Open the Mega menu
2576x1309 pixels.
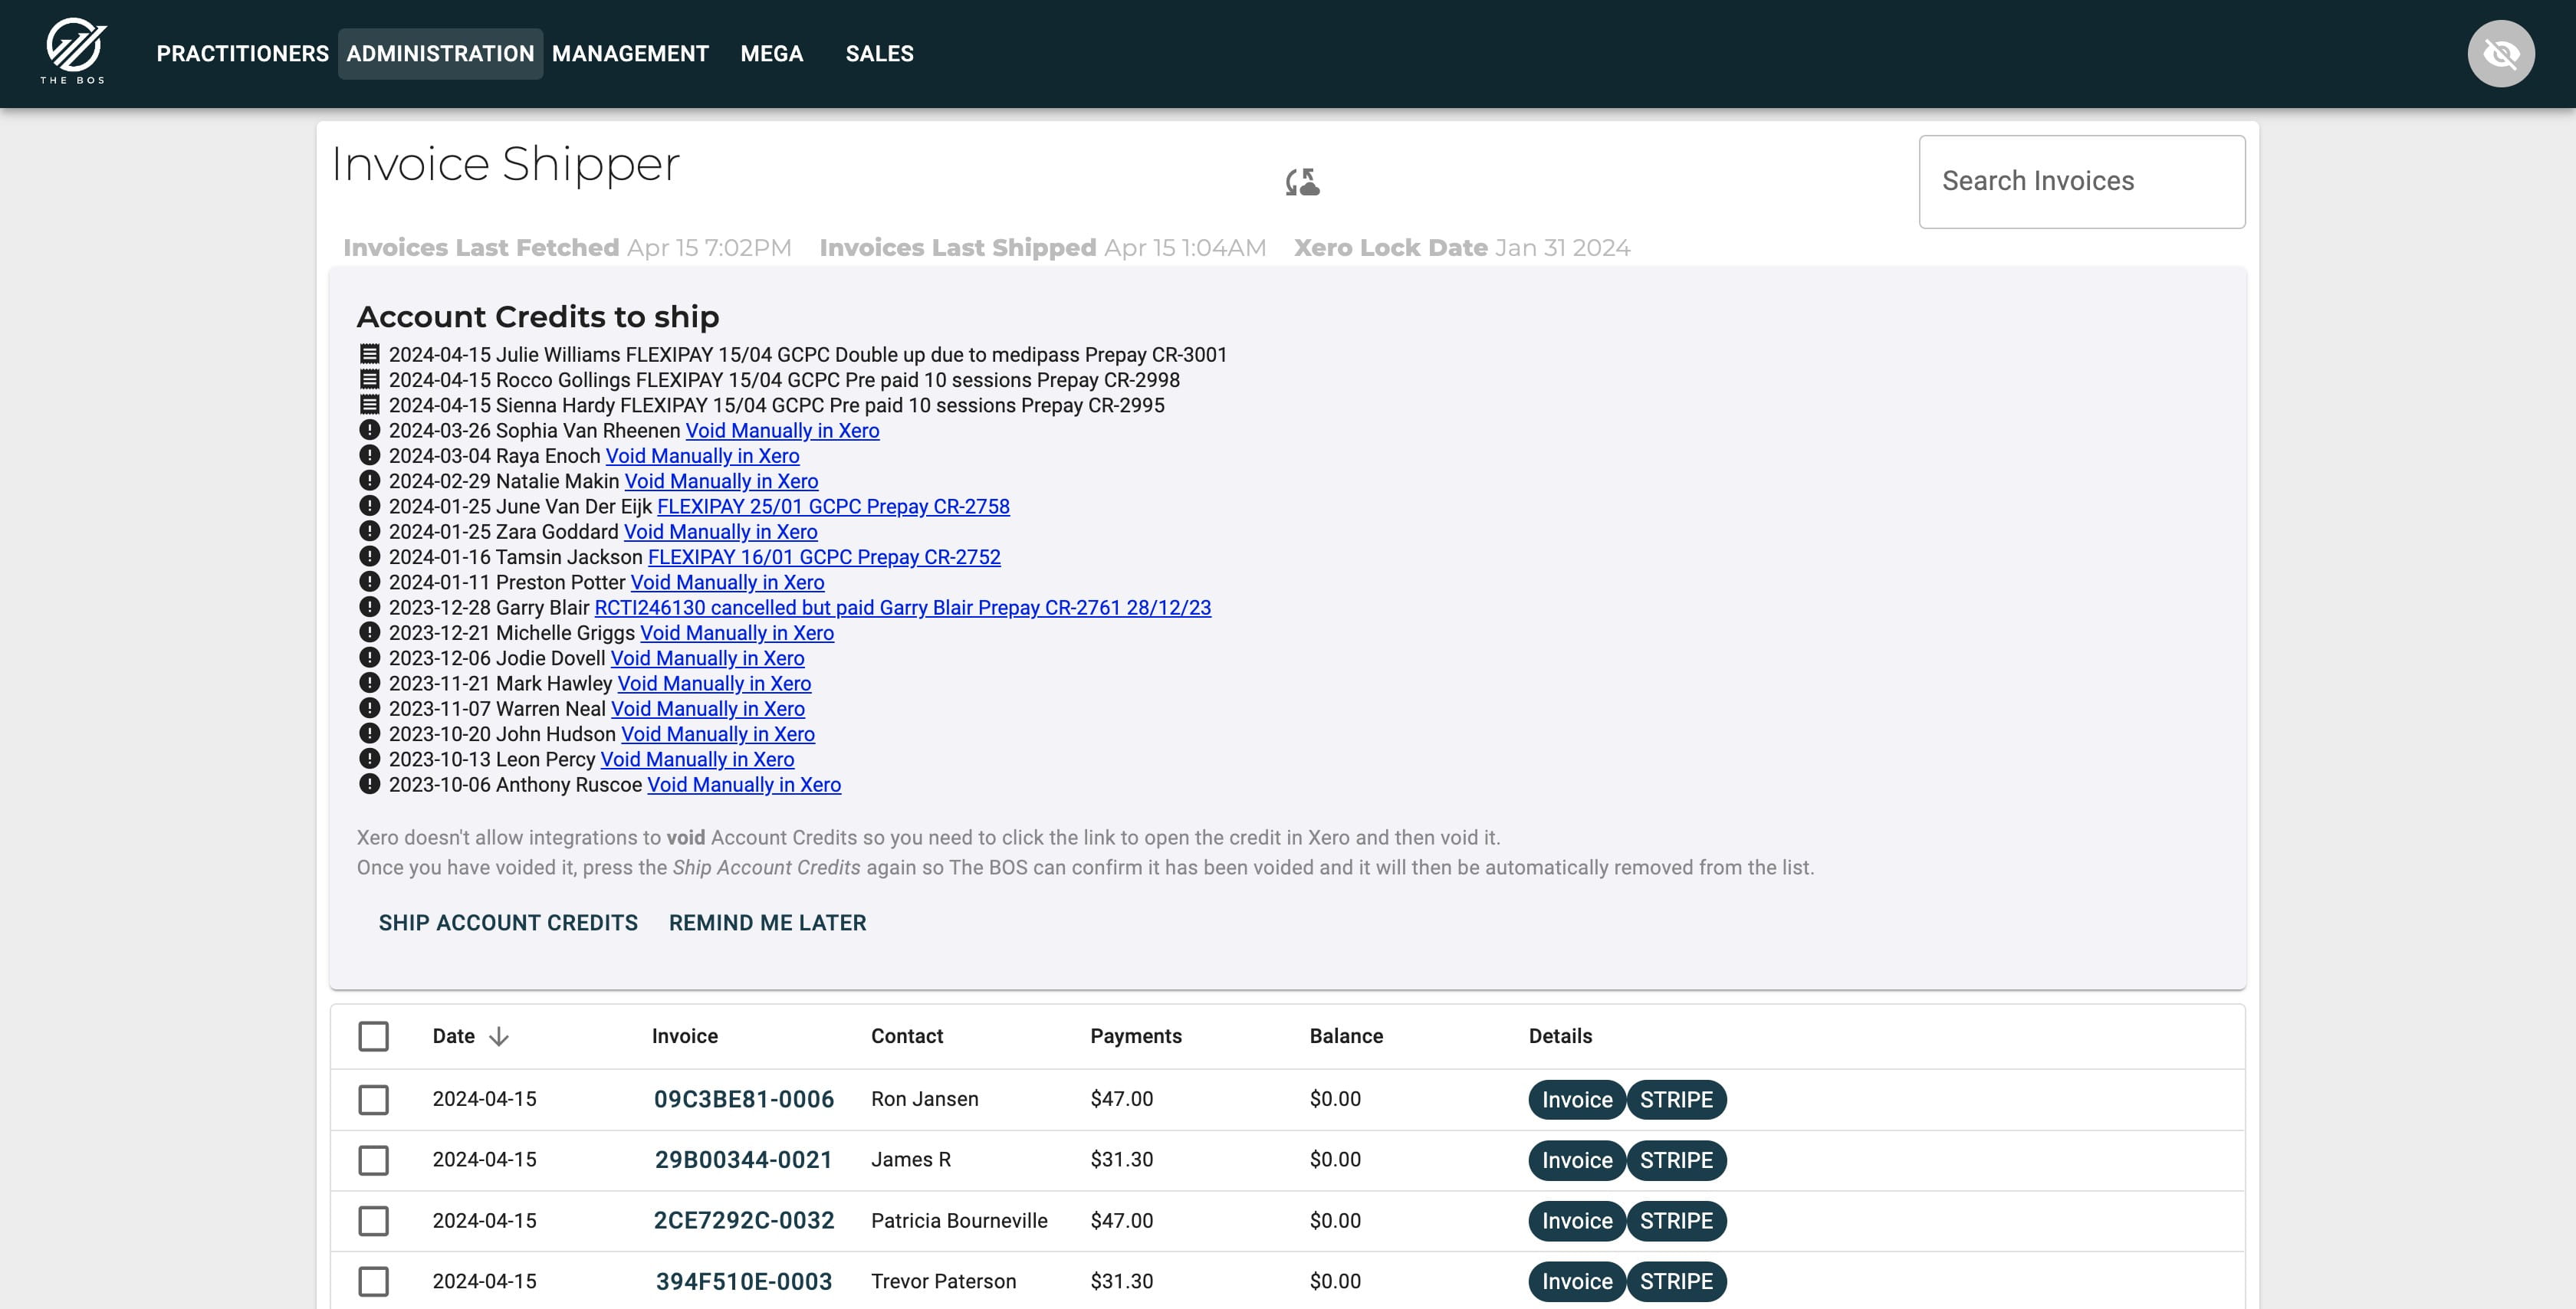[771, 54]
